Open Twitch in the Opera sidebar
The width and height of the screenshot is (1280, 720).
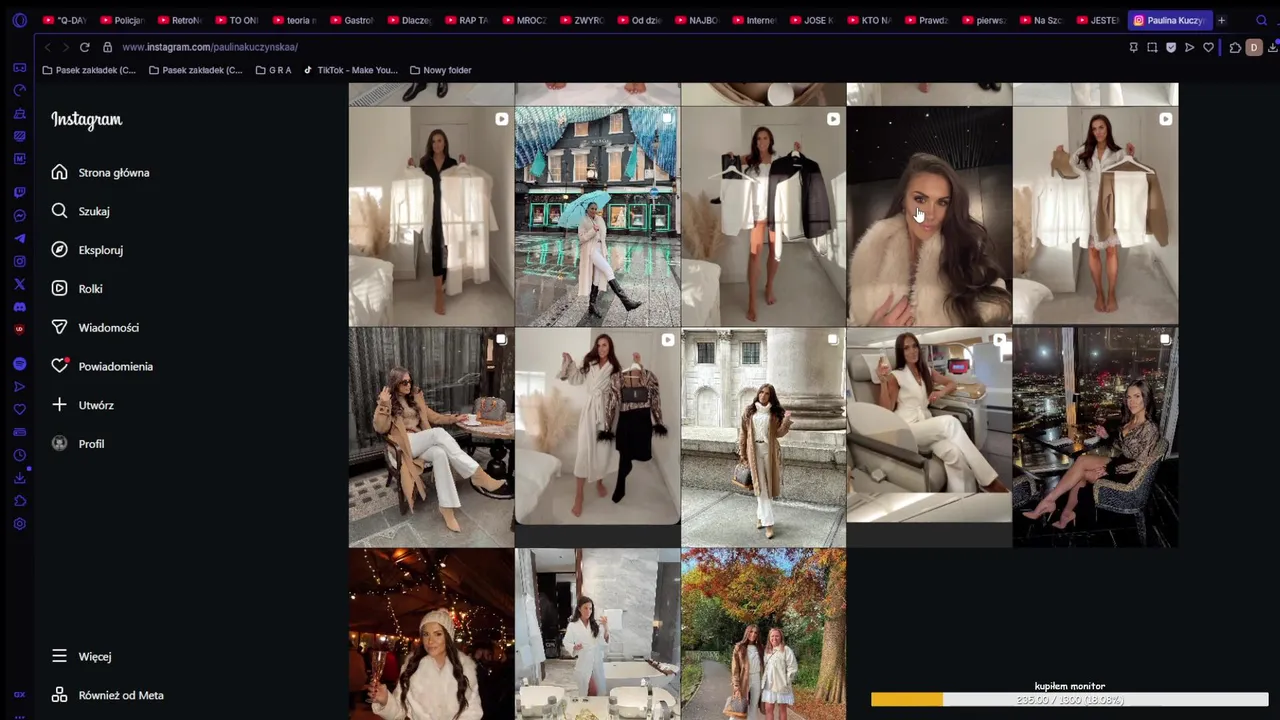[19, 192]
